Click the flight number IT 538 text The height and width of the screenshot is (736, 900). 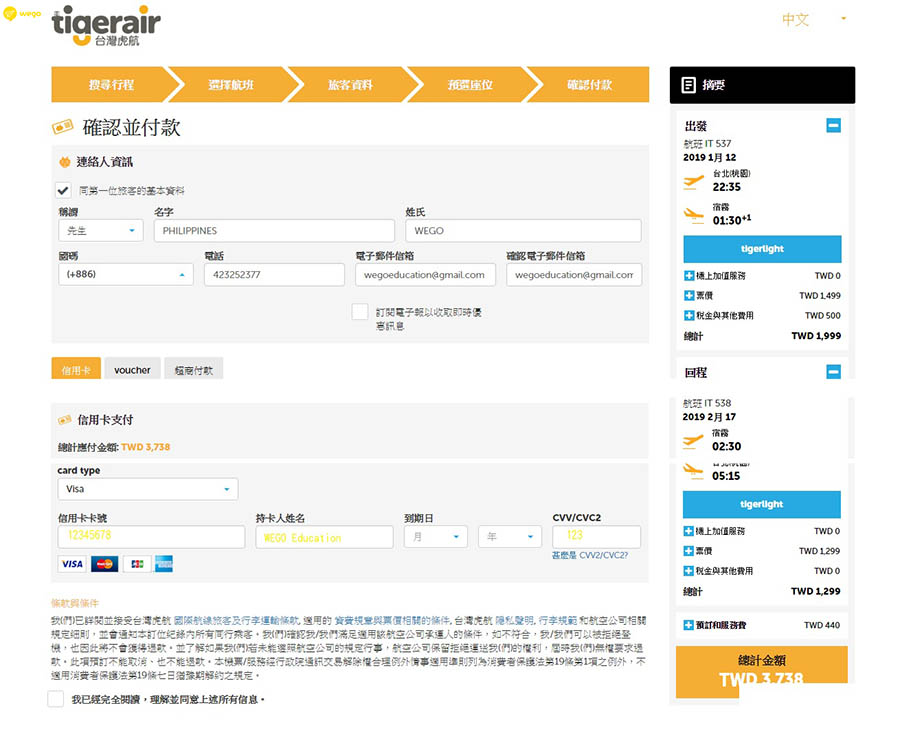click(x=718, y=403)
